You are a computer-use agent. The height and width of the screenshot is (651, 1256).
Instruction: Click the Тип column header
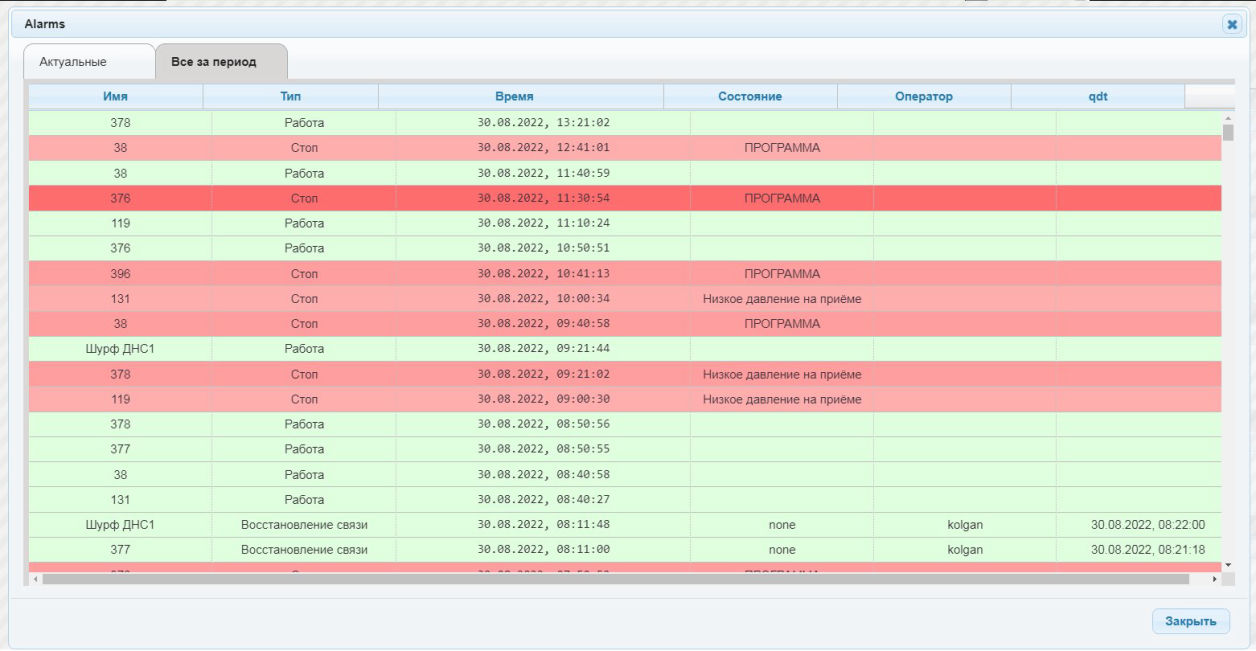(290, 97)
